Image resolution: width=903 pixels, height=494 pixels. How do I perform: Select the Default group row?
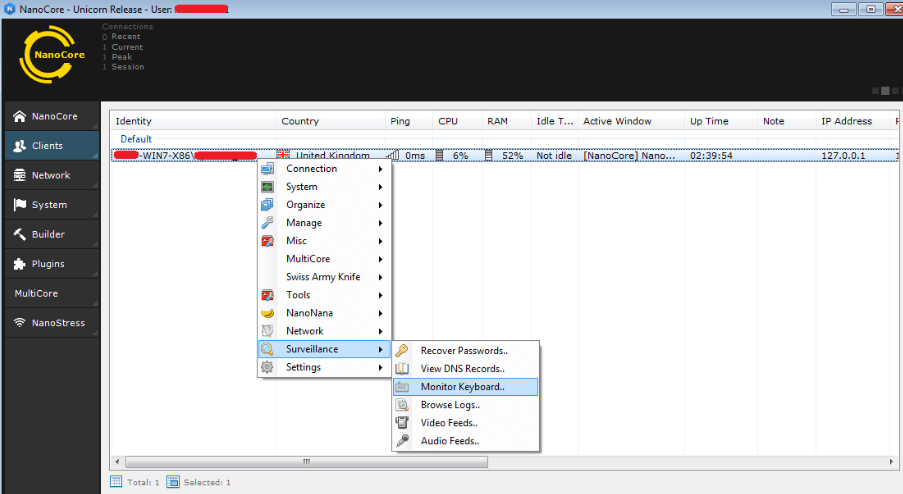(136, 139)
